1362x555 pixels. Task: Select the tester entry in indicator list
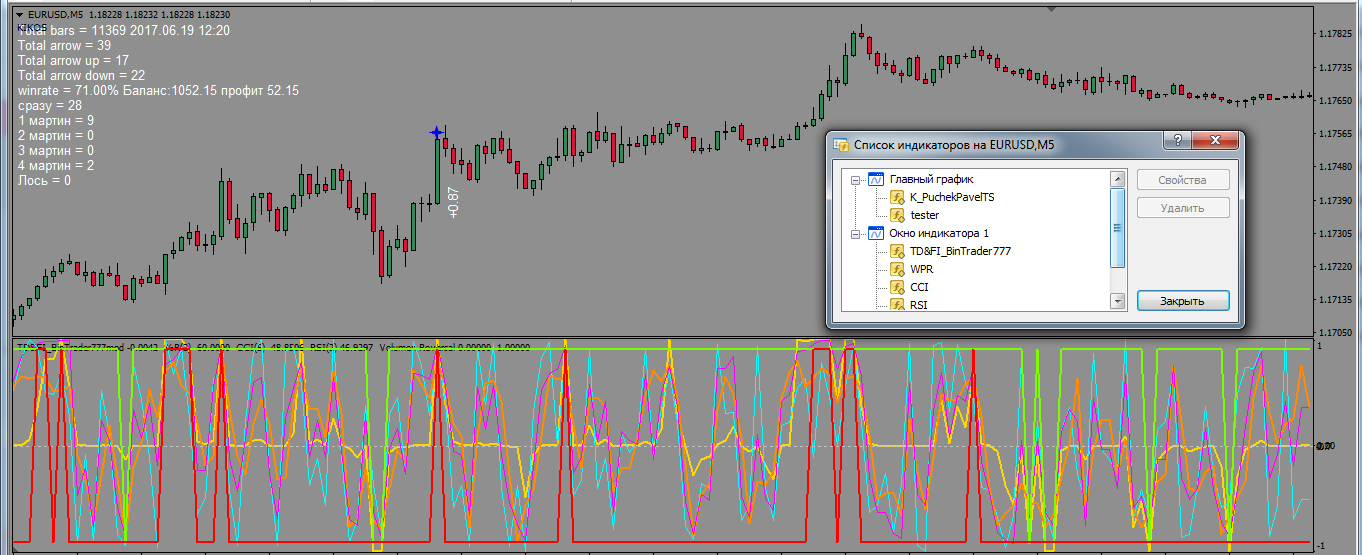tap(924, 215)
